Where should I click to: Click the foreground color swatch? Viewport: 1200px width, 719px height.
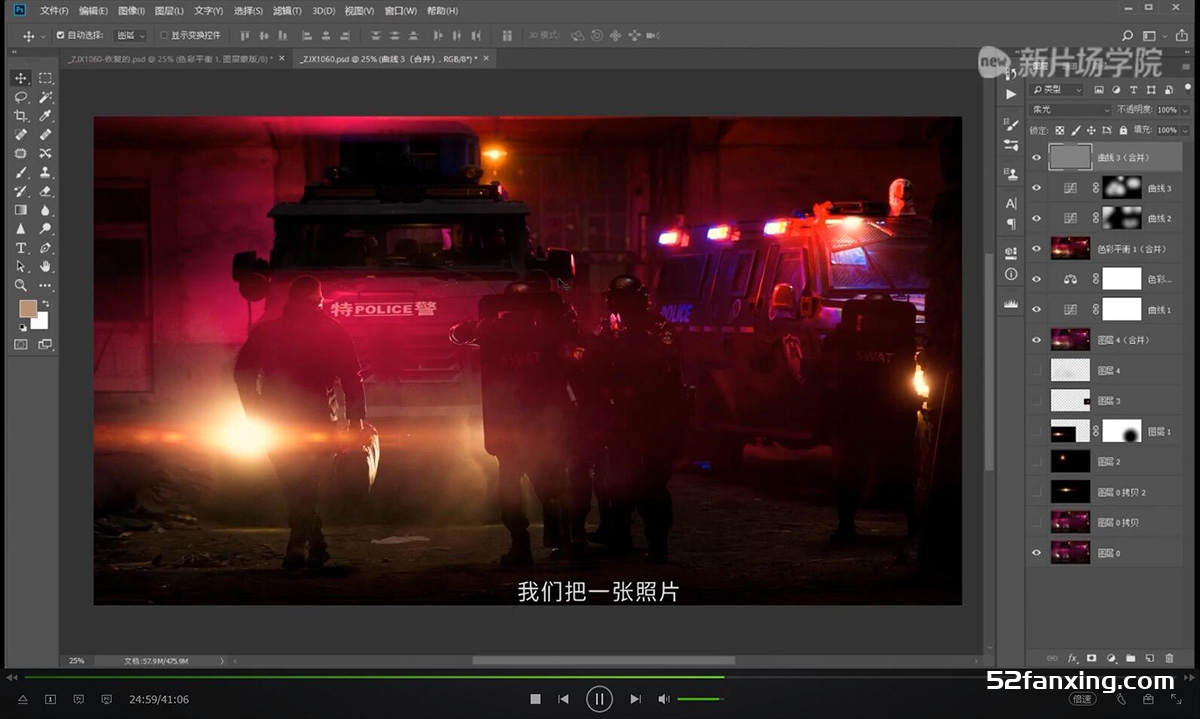[x=28, y=309]
